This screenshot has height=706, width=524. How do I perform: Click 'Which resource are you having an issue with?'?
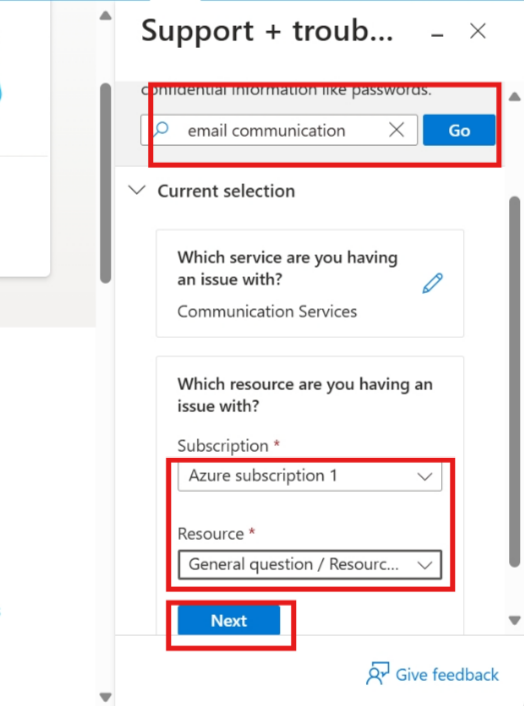point(305,395)
